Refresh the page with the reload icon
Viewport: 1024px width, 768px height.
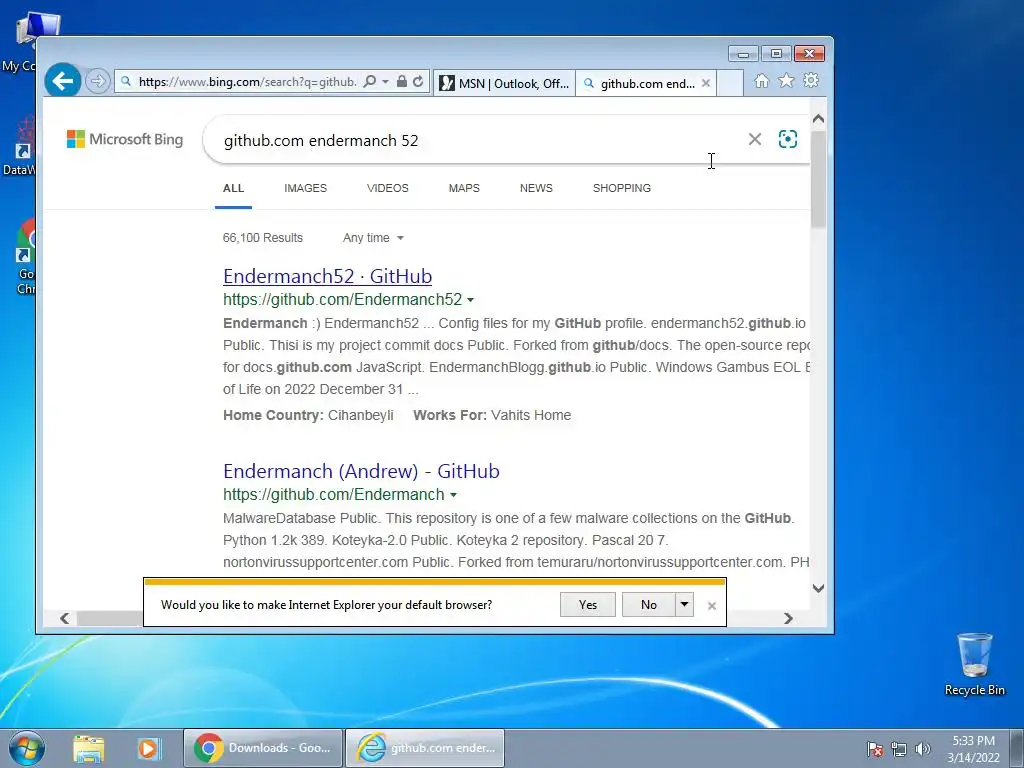point(418,82)
